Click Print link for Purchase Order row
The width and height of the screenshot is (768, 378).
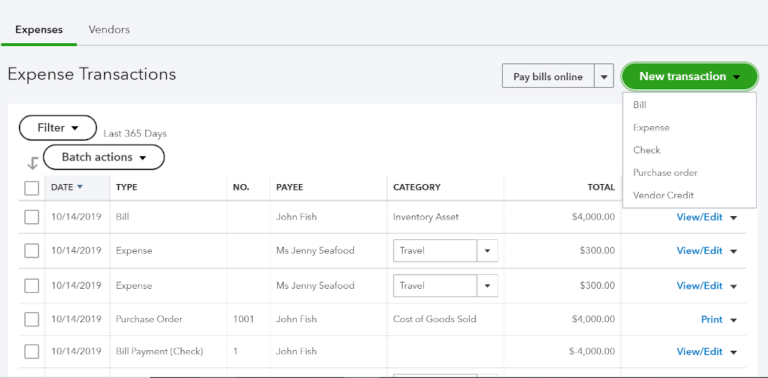712,319
